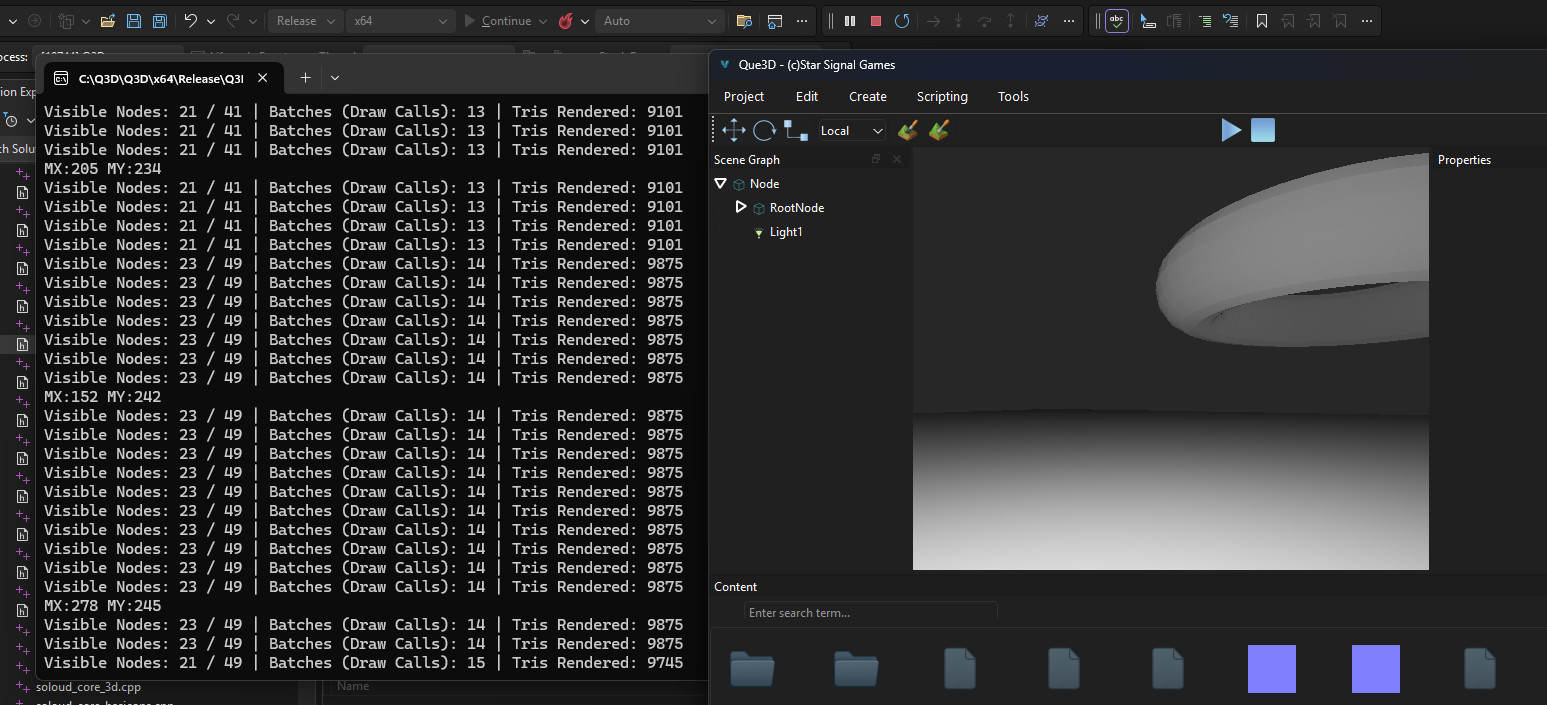
Task: Open the Hot Reload options dropdown arrow
Action: point(585,21)
